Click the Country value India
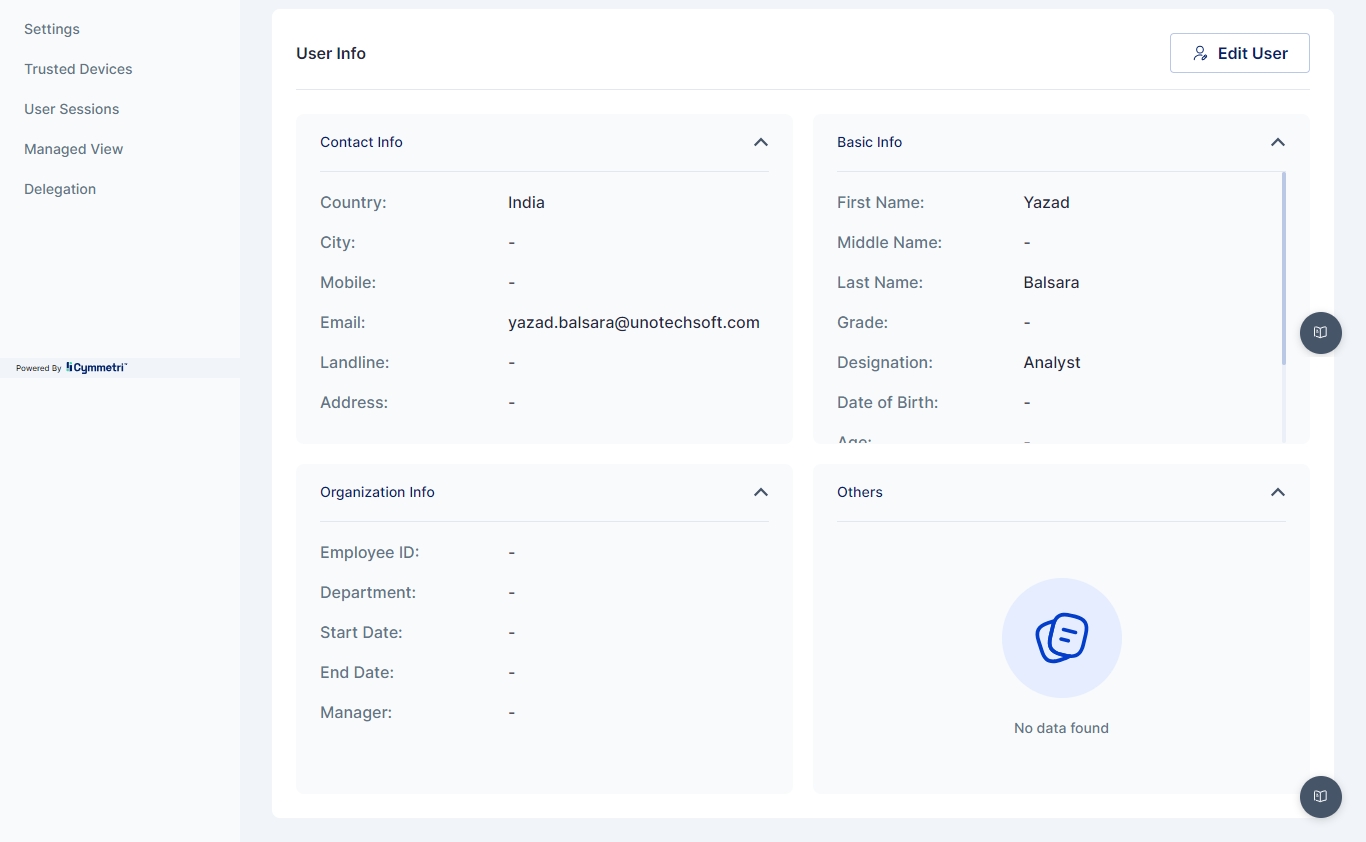This screenshot has width=1366, height=842. pos(526,202)
